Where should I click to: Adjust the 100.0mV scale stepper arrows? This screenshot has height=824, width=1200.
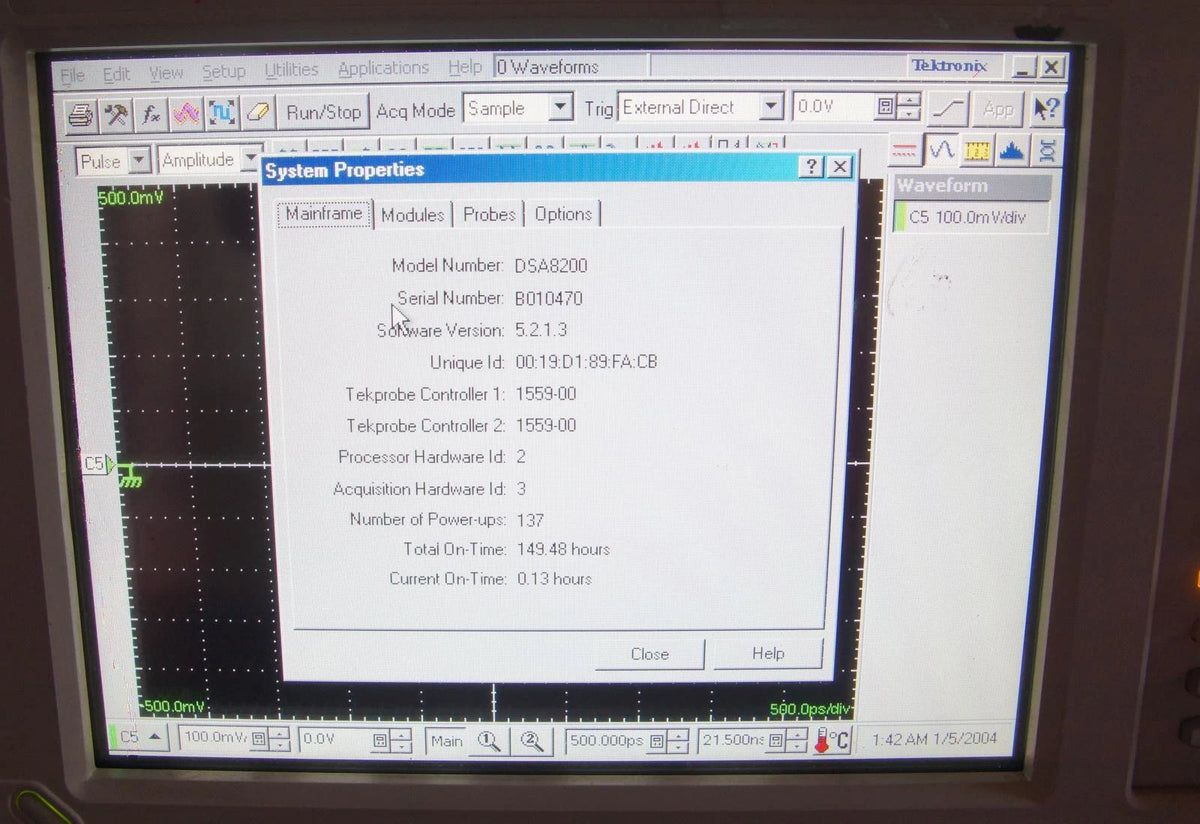pos(279,740)
